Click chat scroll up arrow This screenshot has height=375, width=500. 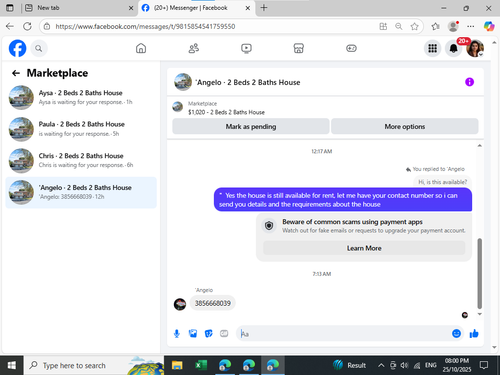(x=479, y=146)
